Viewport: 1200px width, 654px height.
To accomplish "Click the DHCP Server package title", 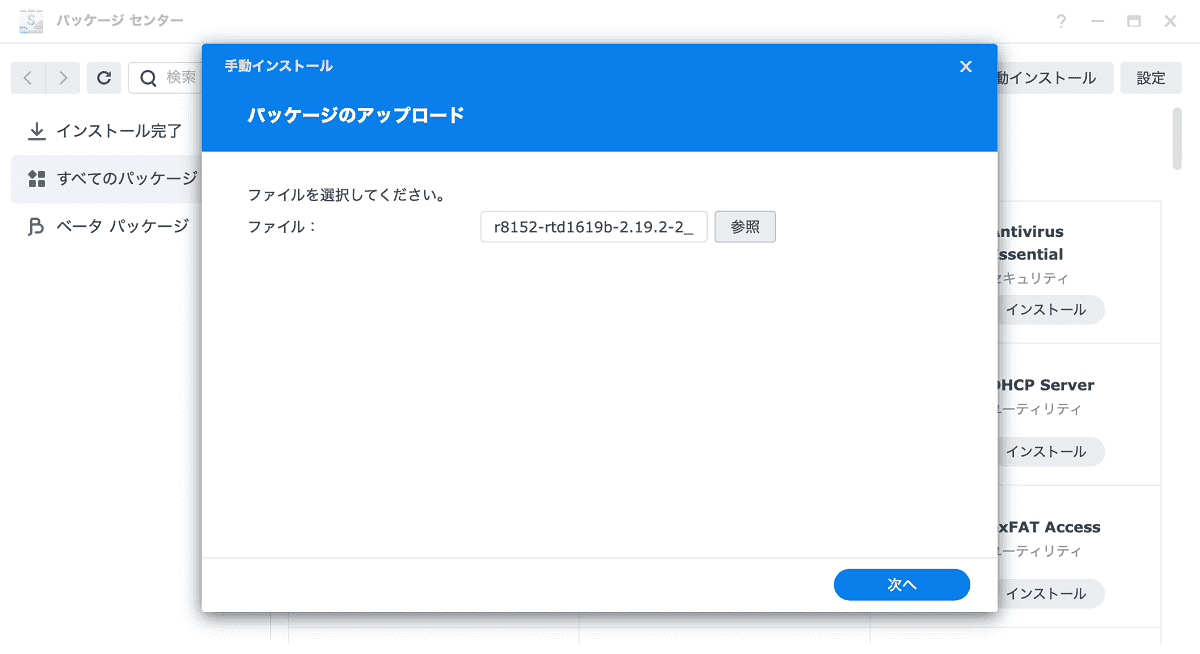I will 1046,385.
